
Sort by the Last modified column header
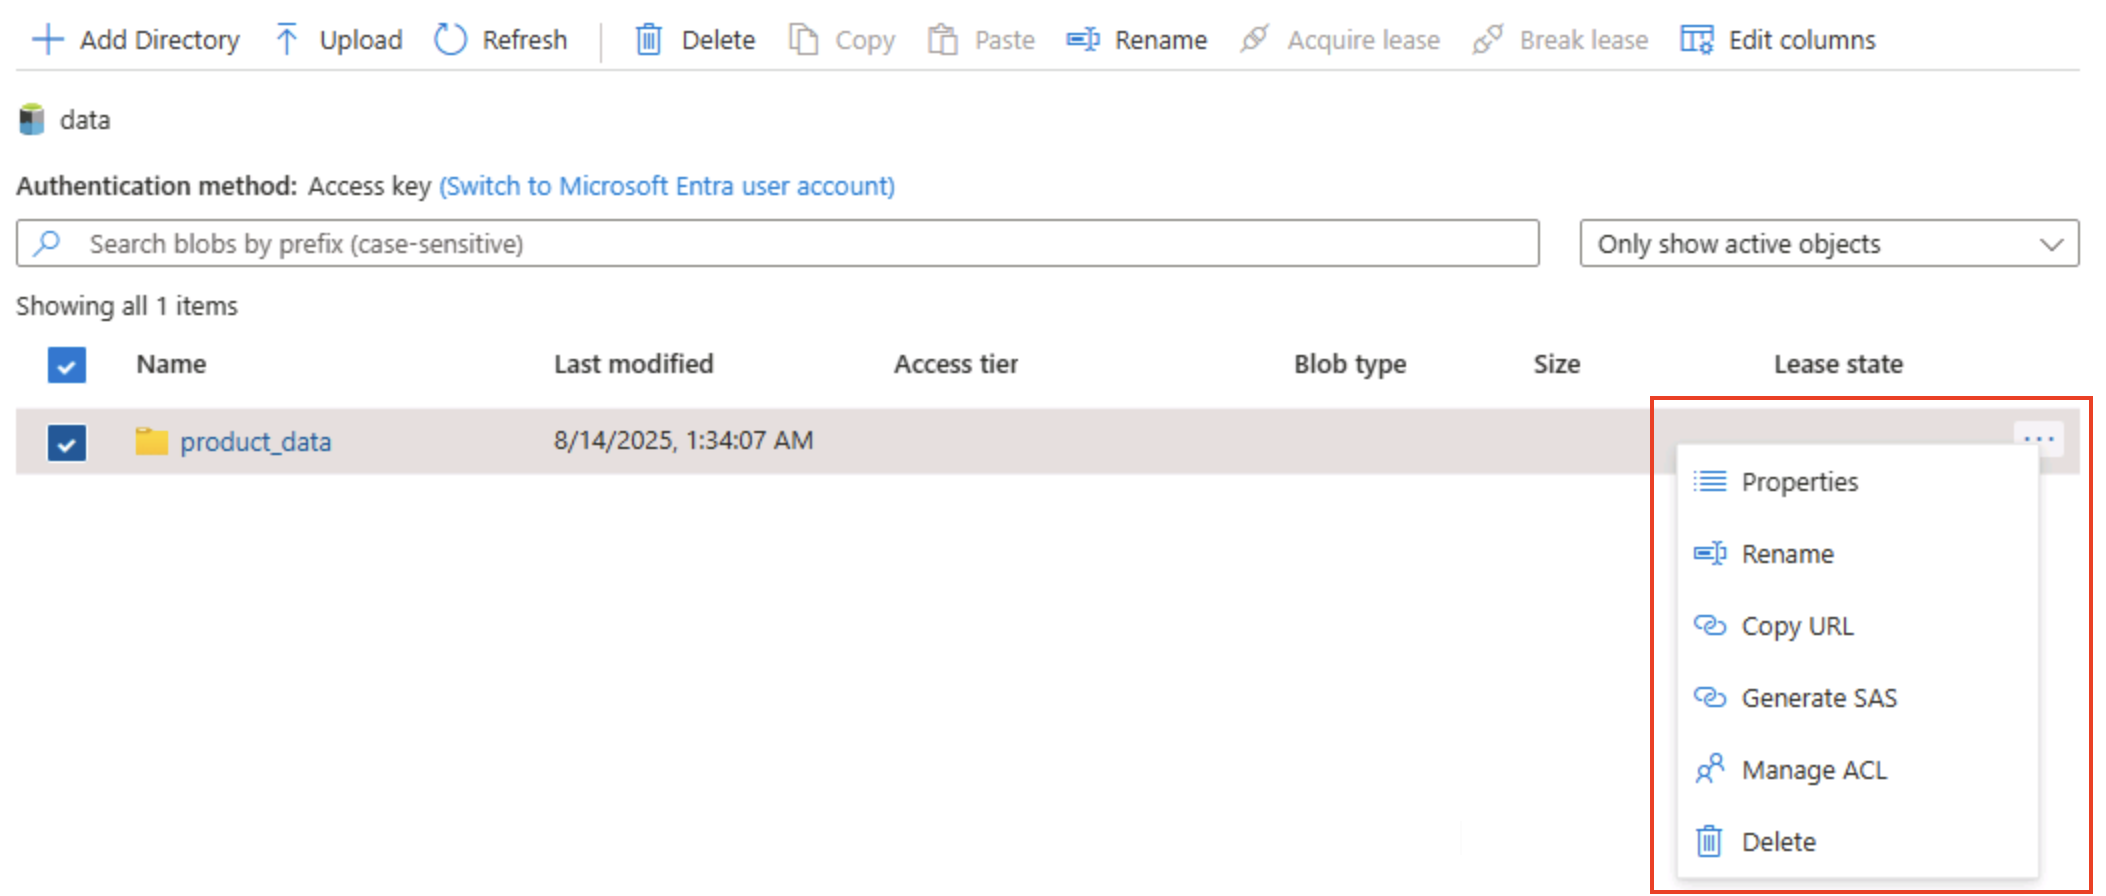tap(633, 364)
